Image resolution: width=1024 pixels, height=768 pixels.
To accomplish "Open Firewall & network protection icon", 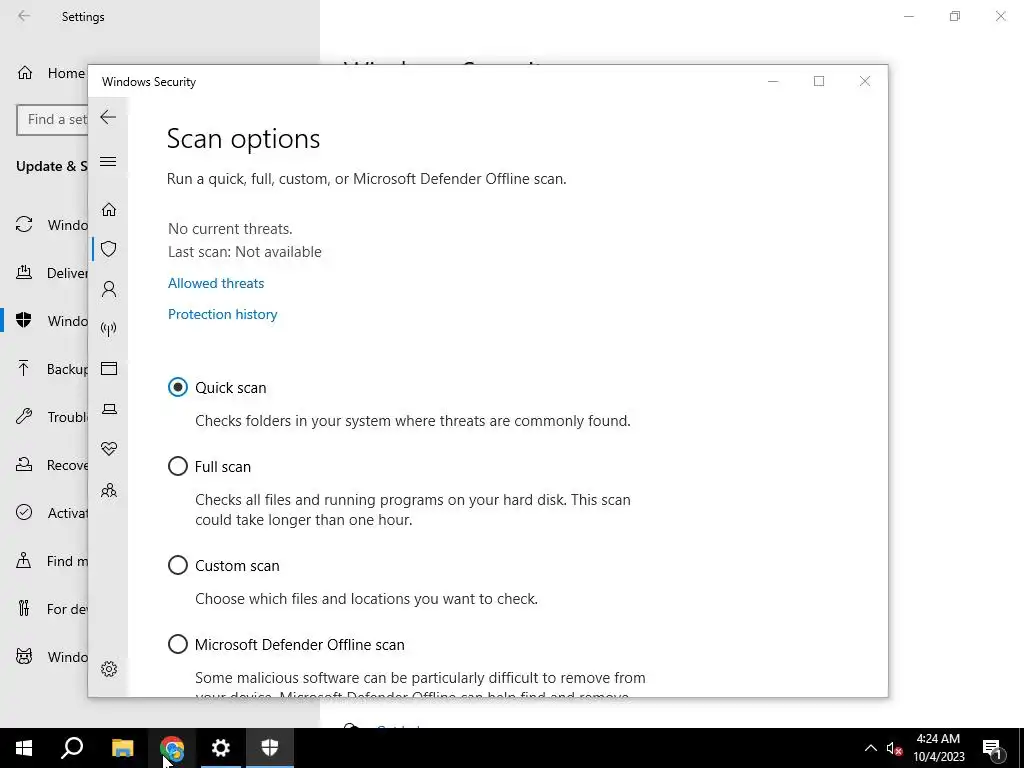I will 109,328.
